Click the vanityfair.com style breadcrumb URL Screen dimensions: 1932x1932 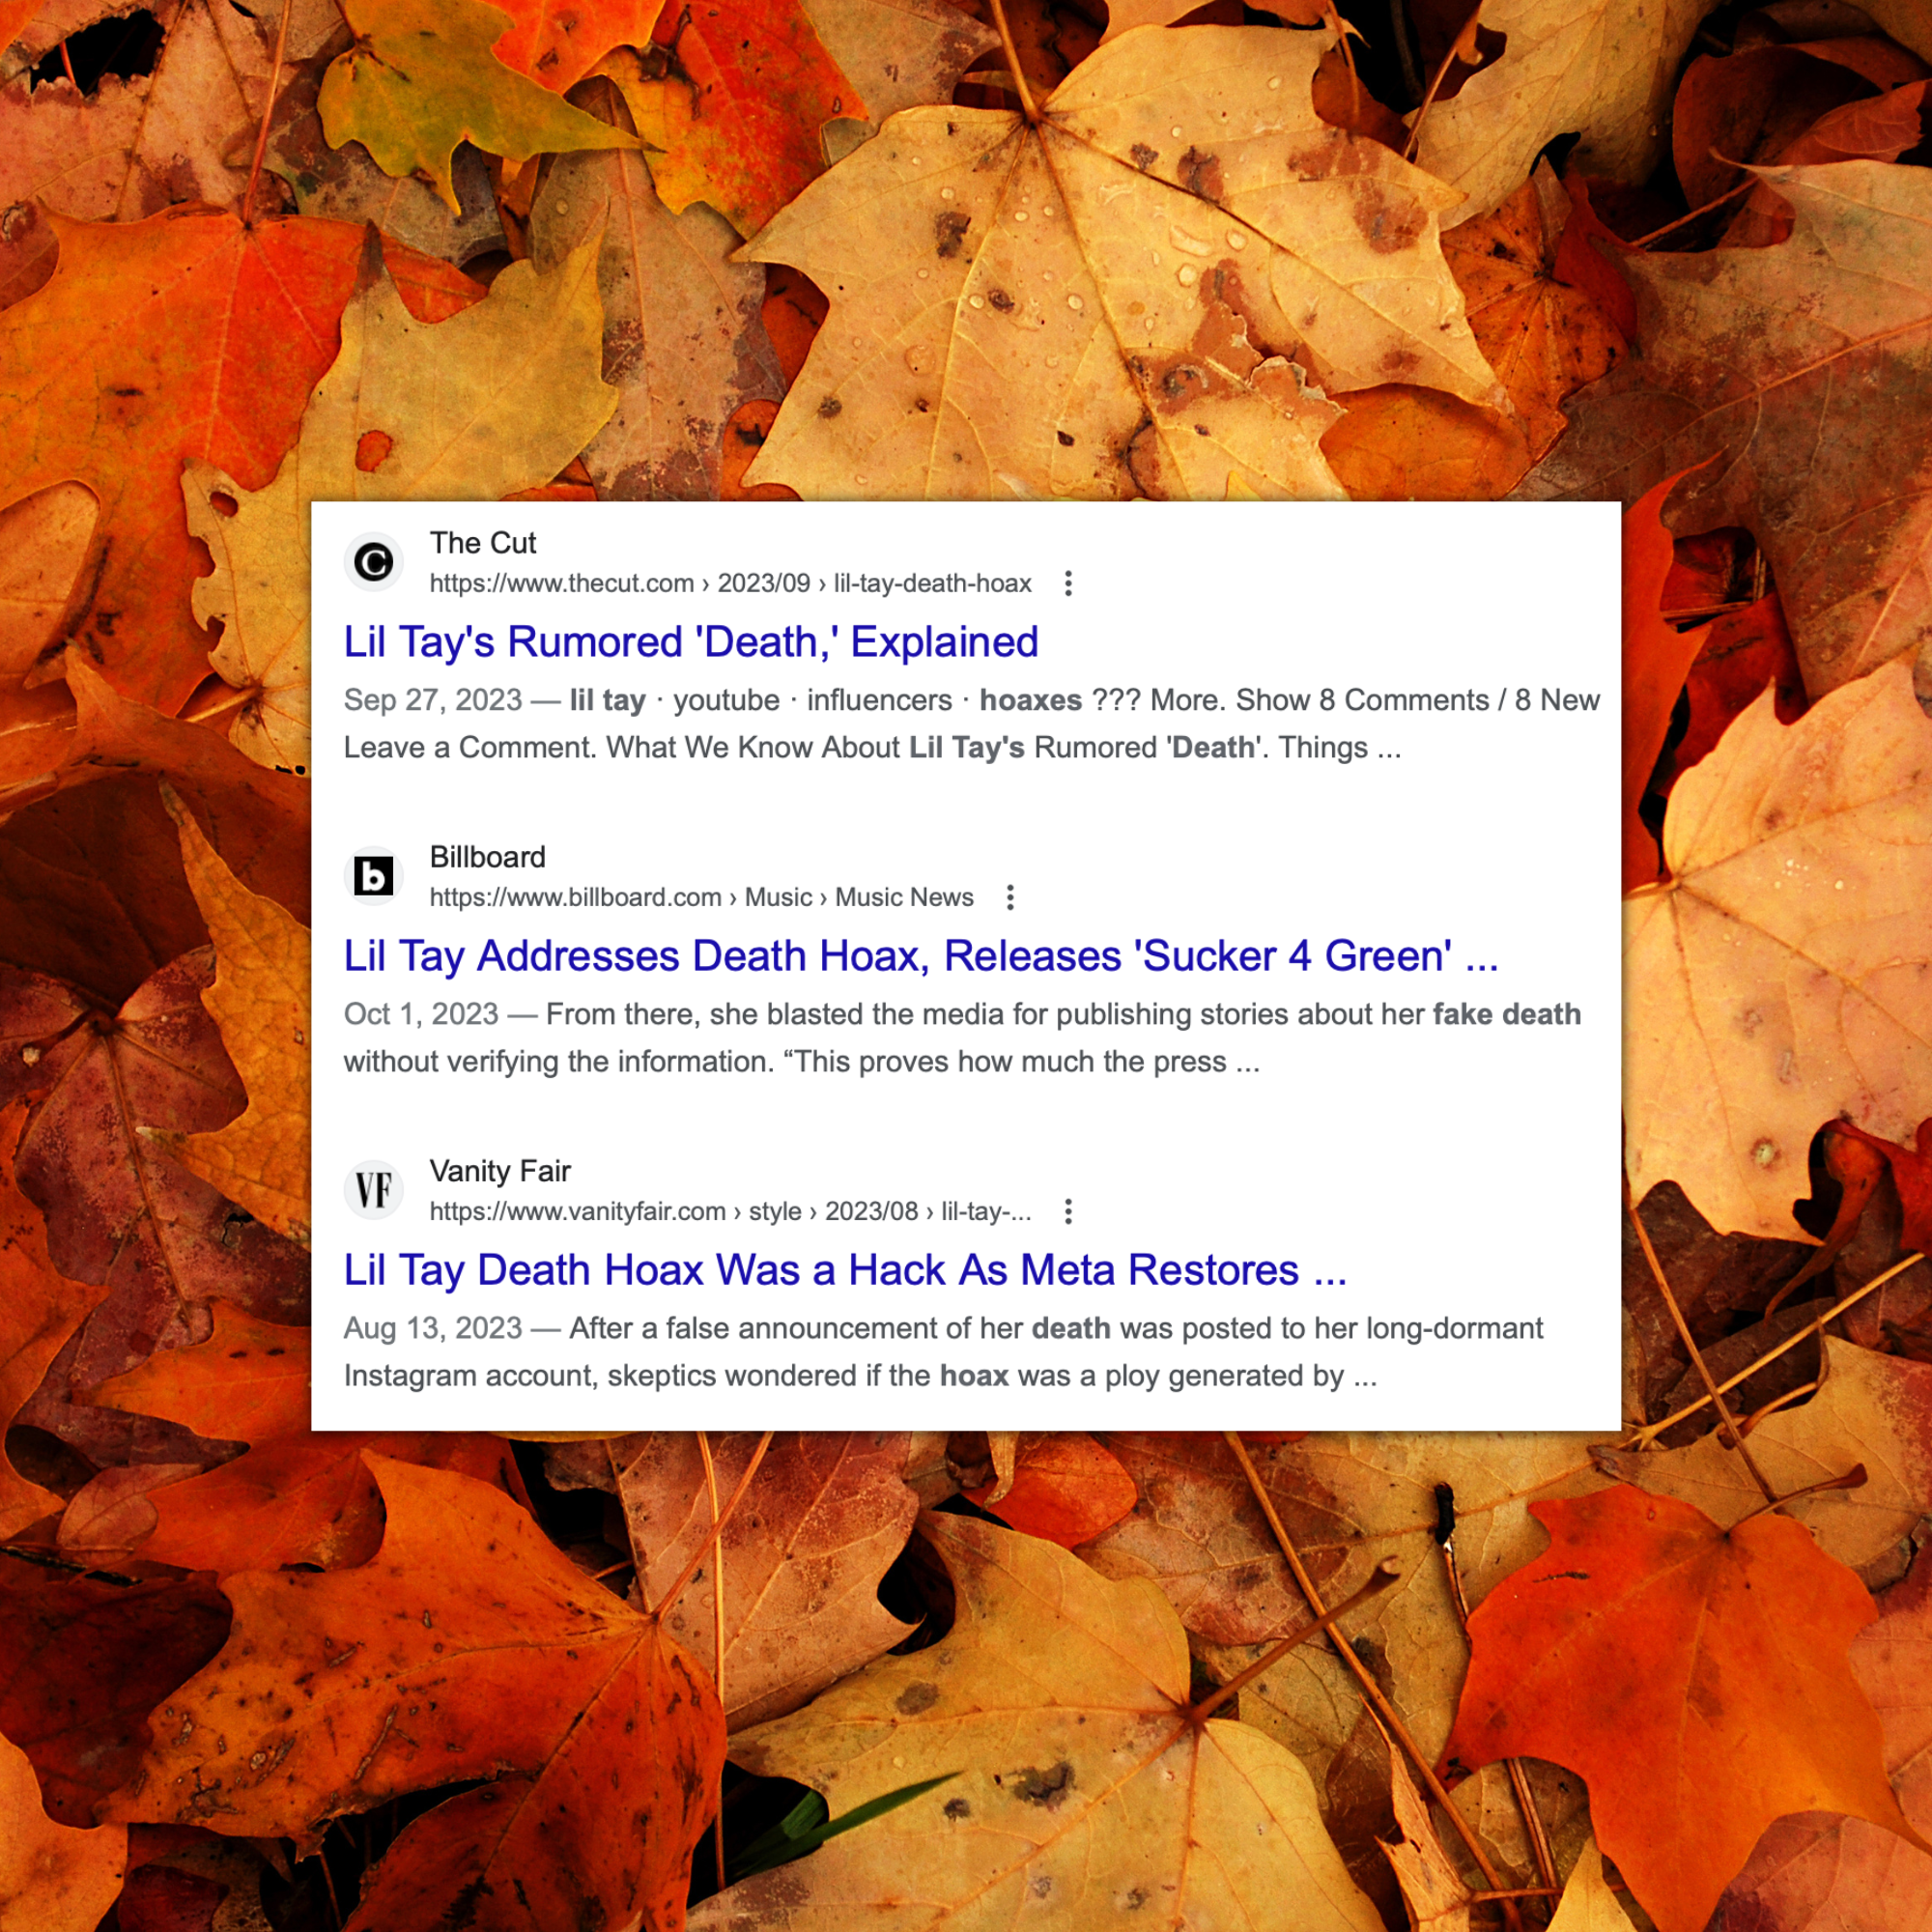pos(730,1211)
